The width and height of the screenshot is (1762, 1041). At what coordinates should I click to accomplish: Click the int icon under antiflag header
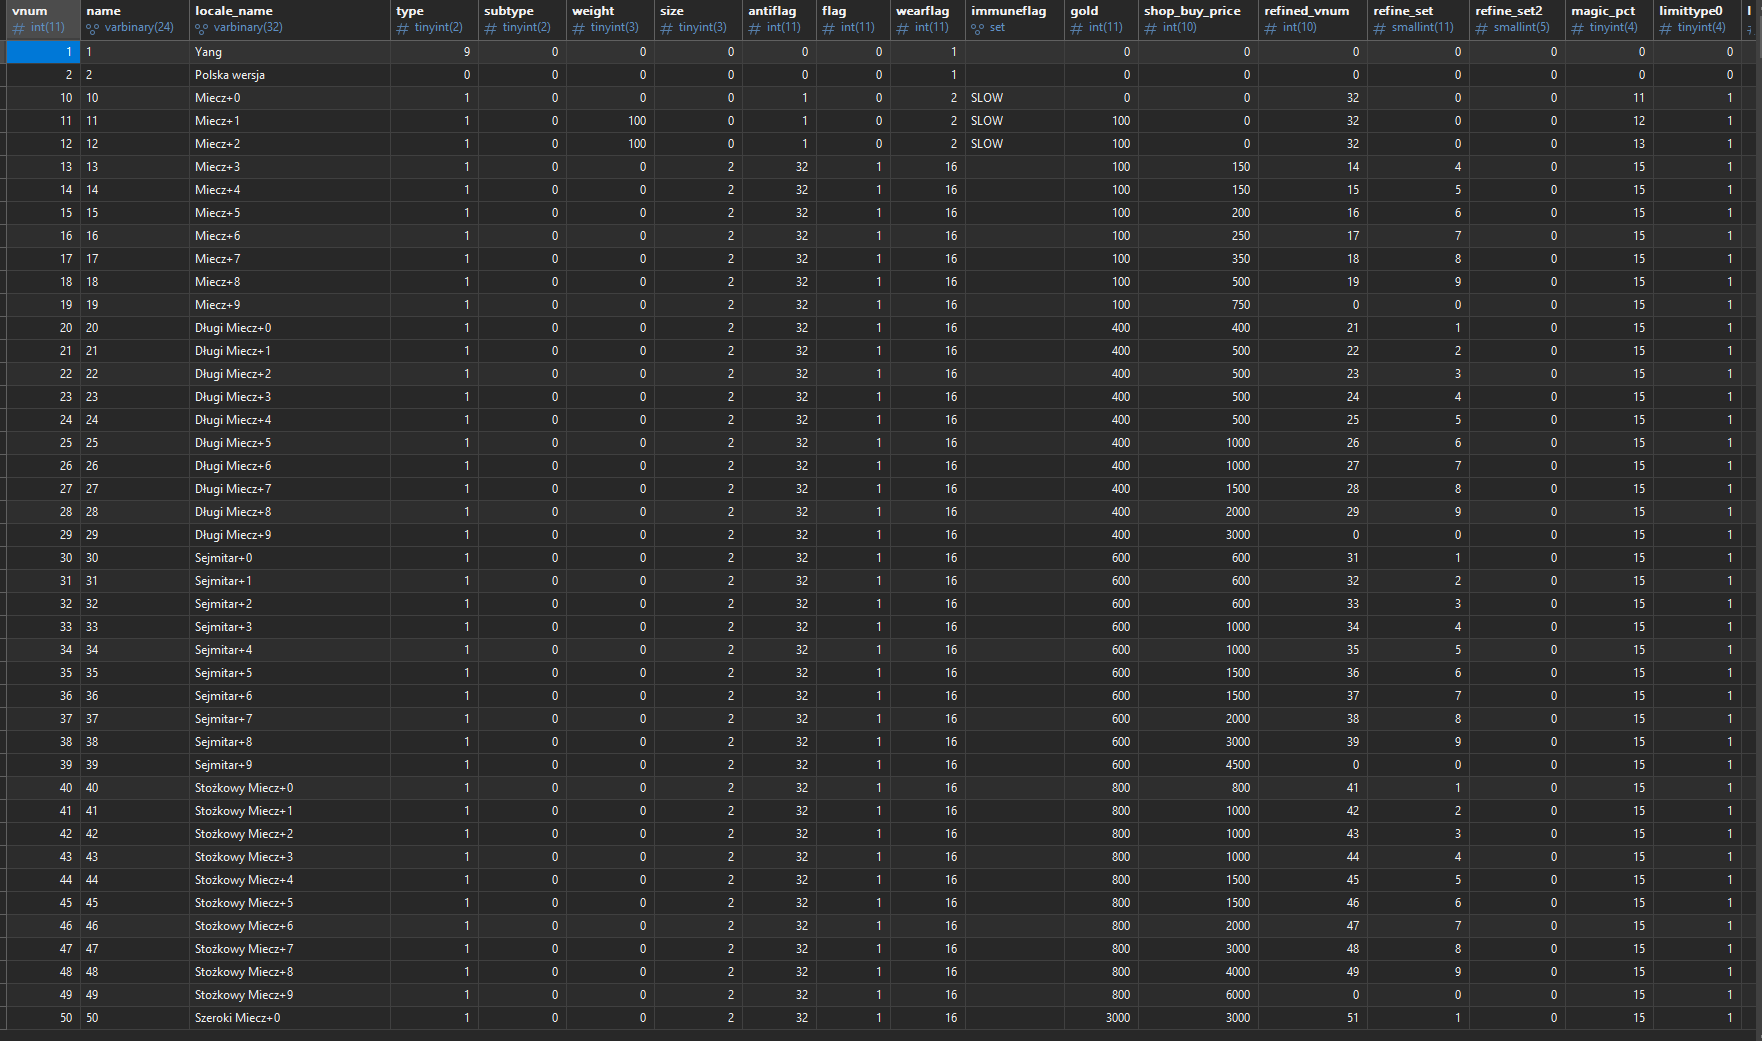(755, 28)
